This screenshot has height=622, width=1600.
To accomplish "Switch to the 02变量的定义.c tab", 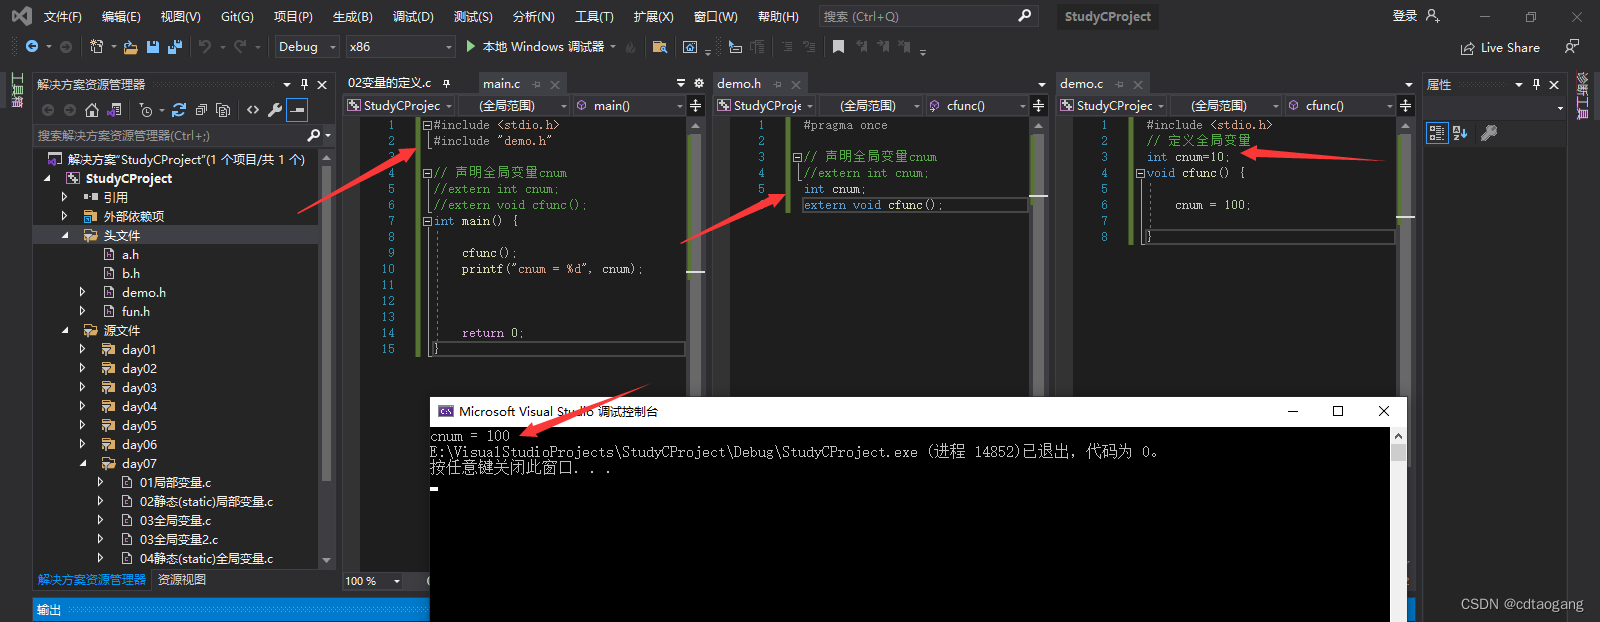I will click(x=390, y=83).
